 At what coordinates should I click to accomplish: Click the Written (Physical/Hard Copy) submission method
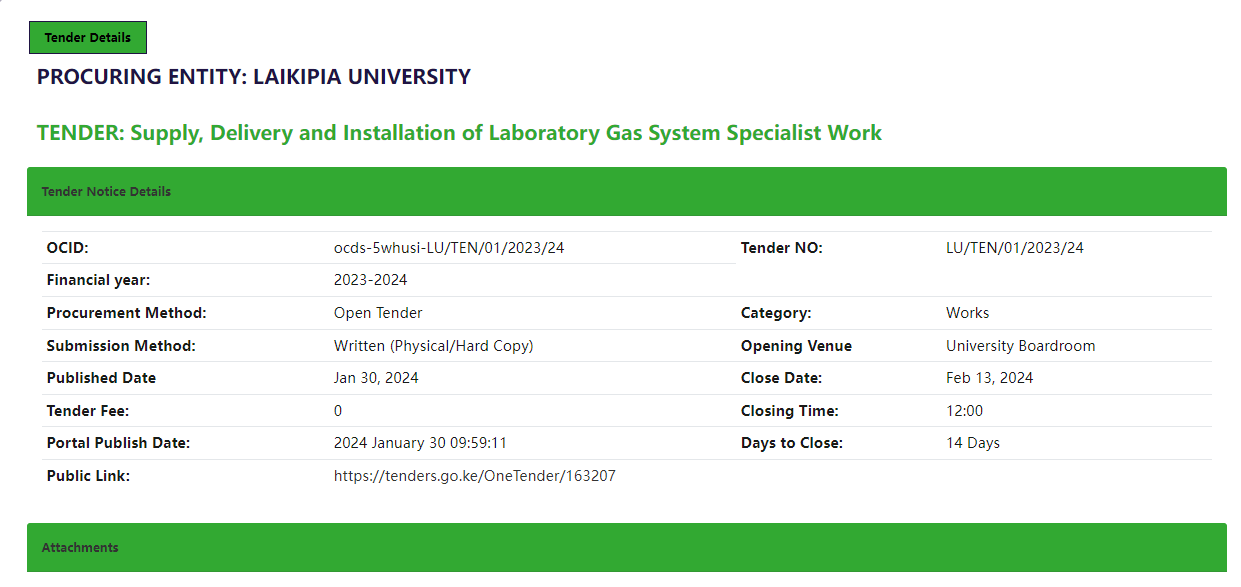(x=433, y=346)
